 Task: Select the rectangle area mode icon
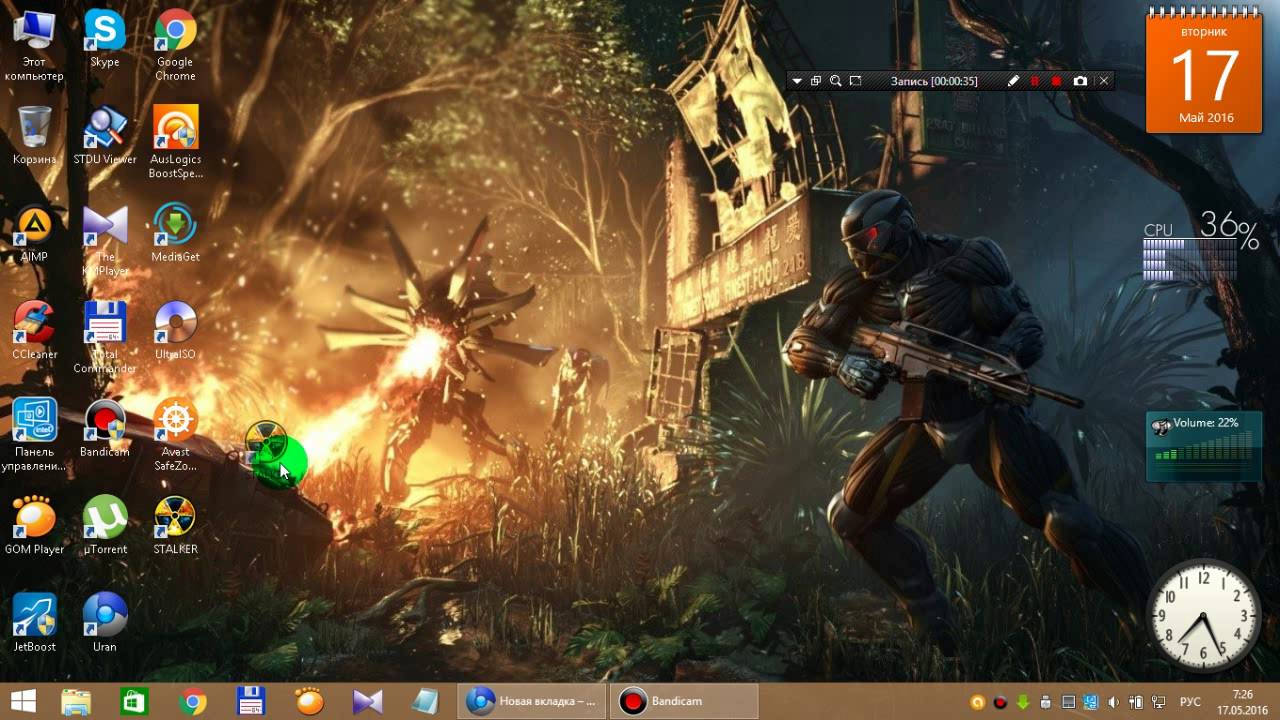pos(855,81)
